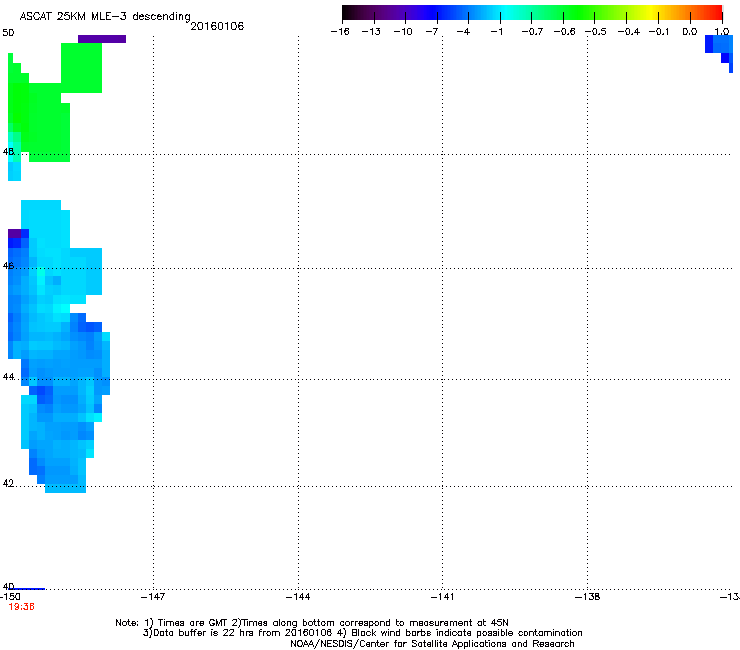Viewport: 740px width, 650px height.
Task: Click the color bar label -0.6
Action: pos(564,32)
